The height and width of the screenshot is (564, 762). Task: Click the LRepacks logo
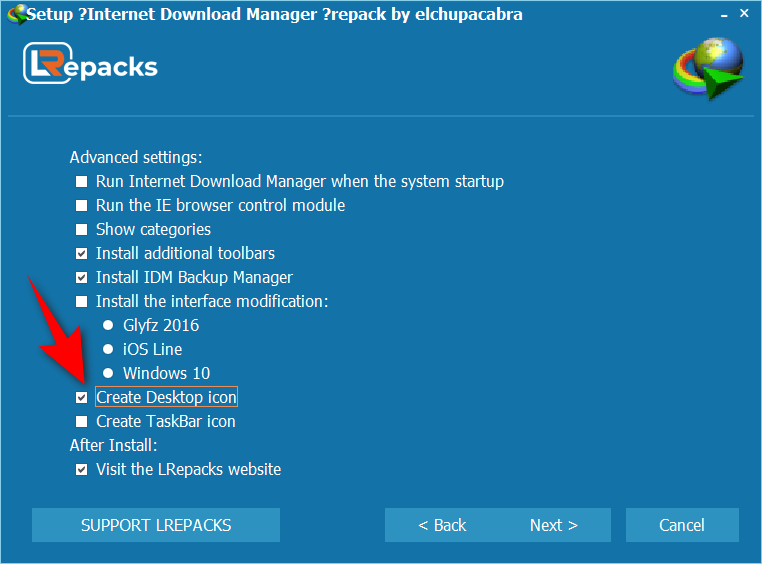coord(90,63)
